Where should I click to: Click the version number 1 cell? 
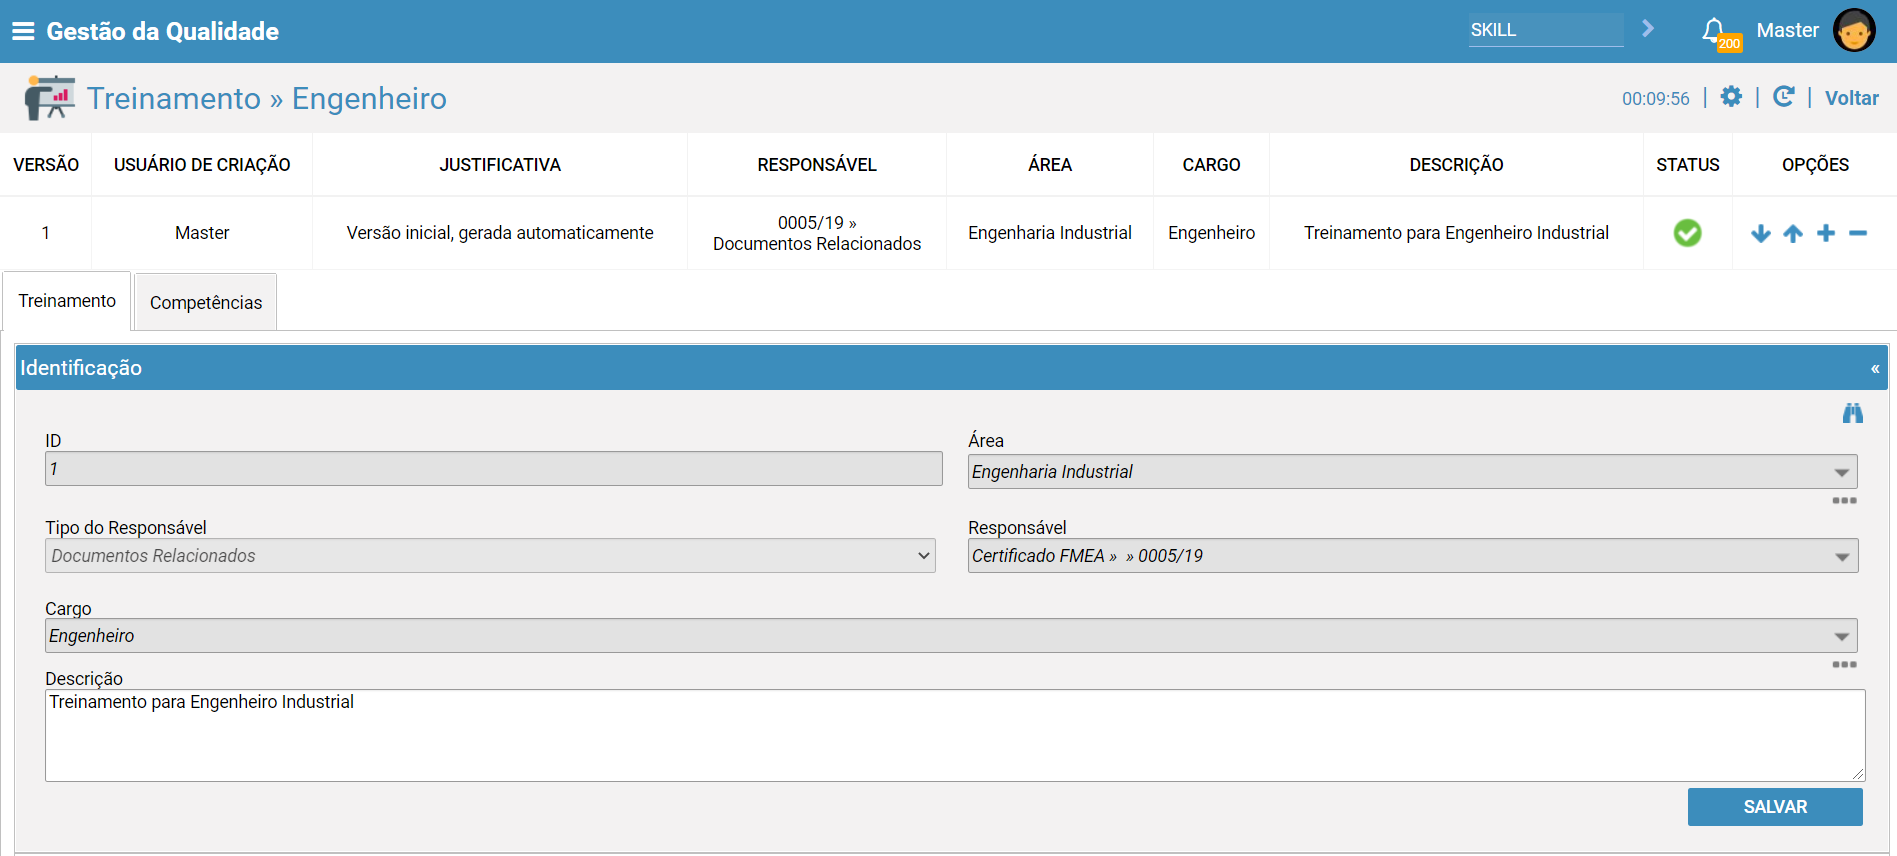[x=45, y=233]
